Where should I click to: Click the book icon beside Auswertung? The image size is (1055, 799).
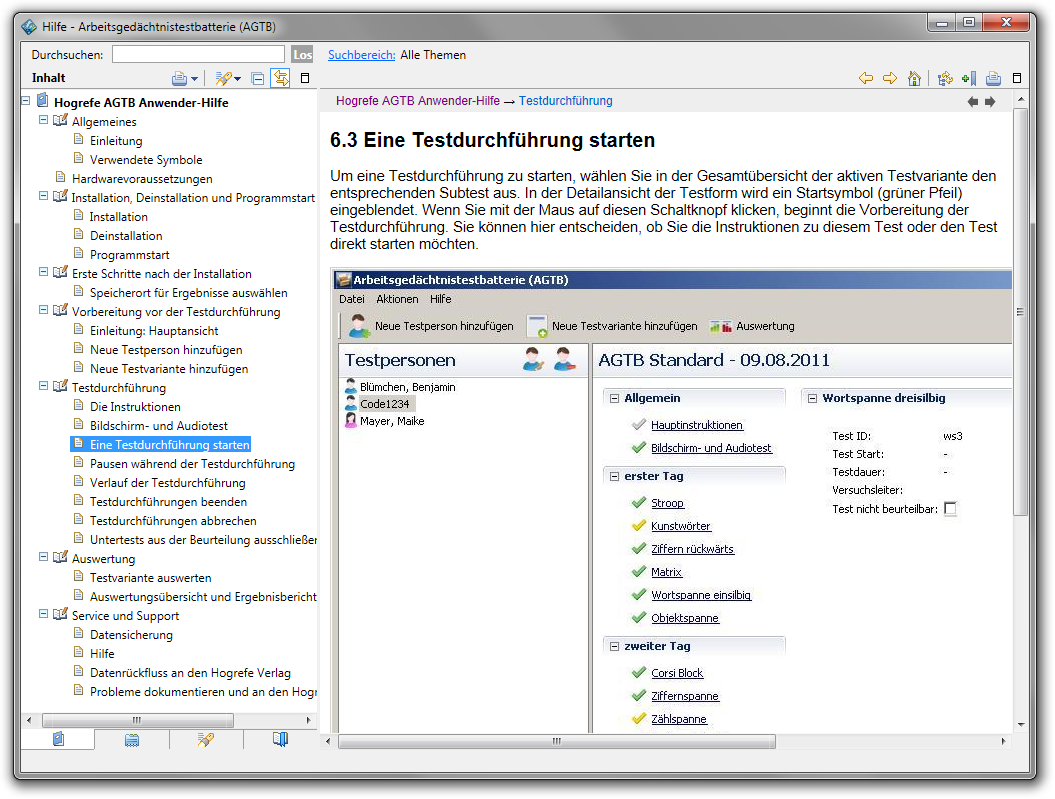pos(61,558)
